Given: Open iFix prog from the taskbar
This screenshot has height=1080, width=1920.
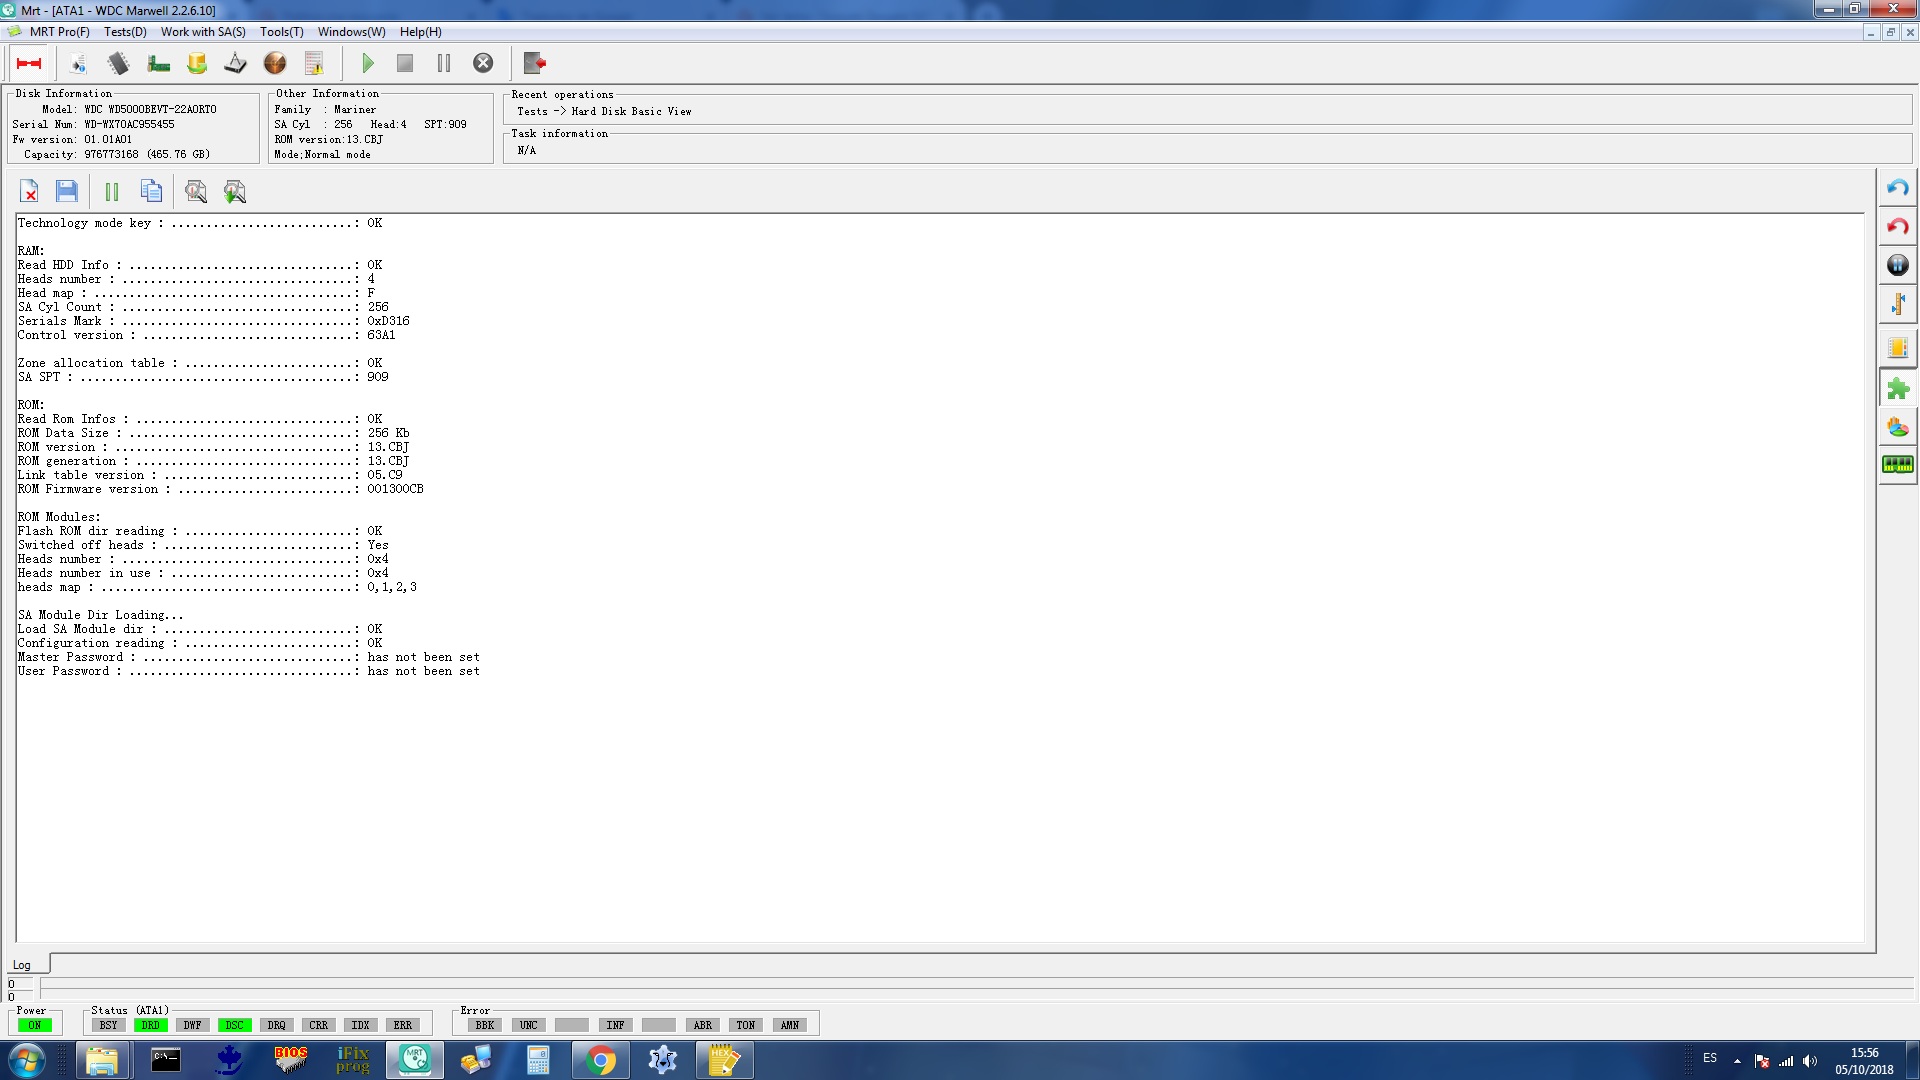Looking at the screenshot, I should 353,1060.
